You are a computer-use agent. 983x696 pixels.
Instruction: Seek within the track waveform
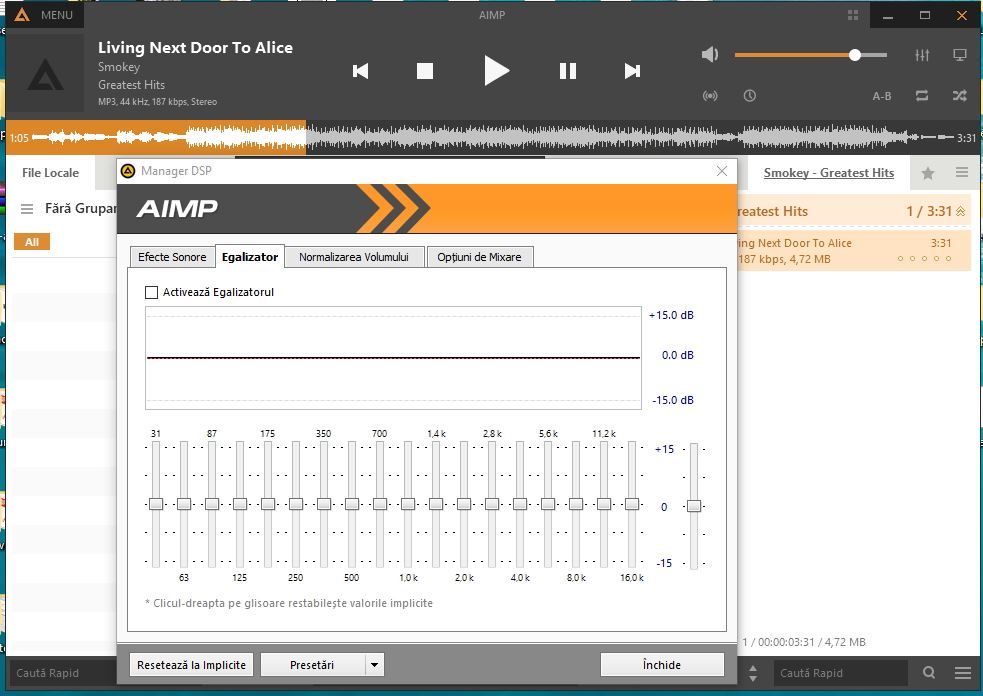(493, 137)
